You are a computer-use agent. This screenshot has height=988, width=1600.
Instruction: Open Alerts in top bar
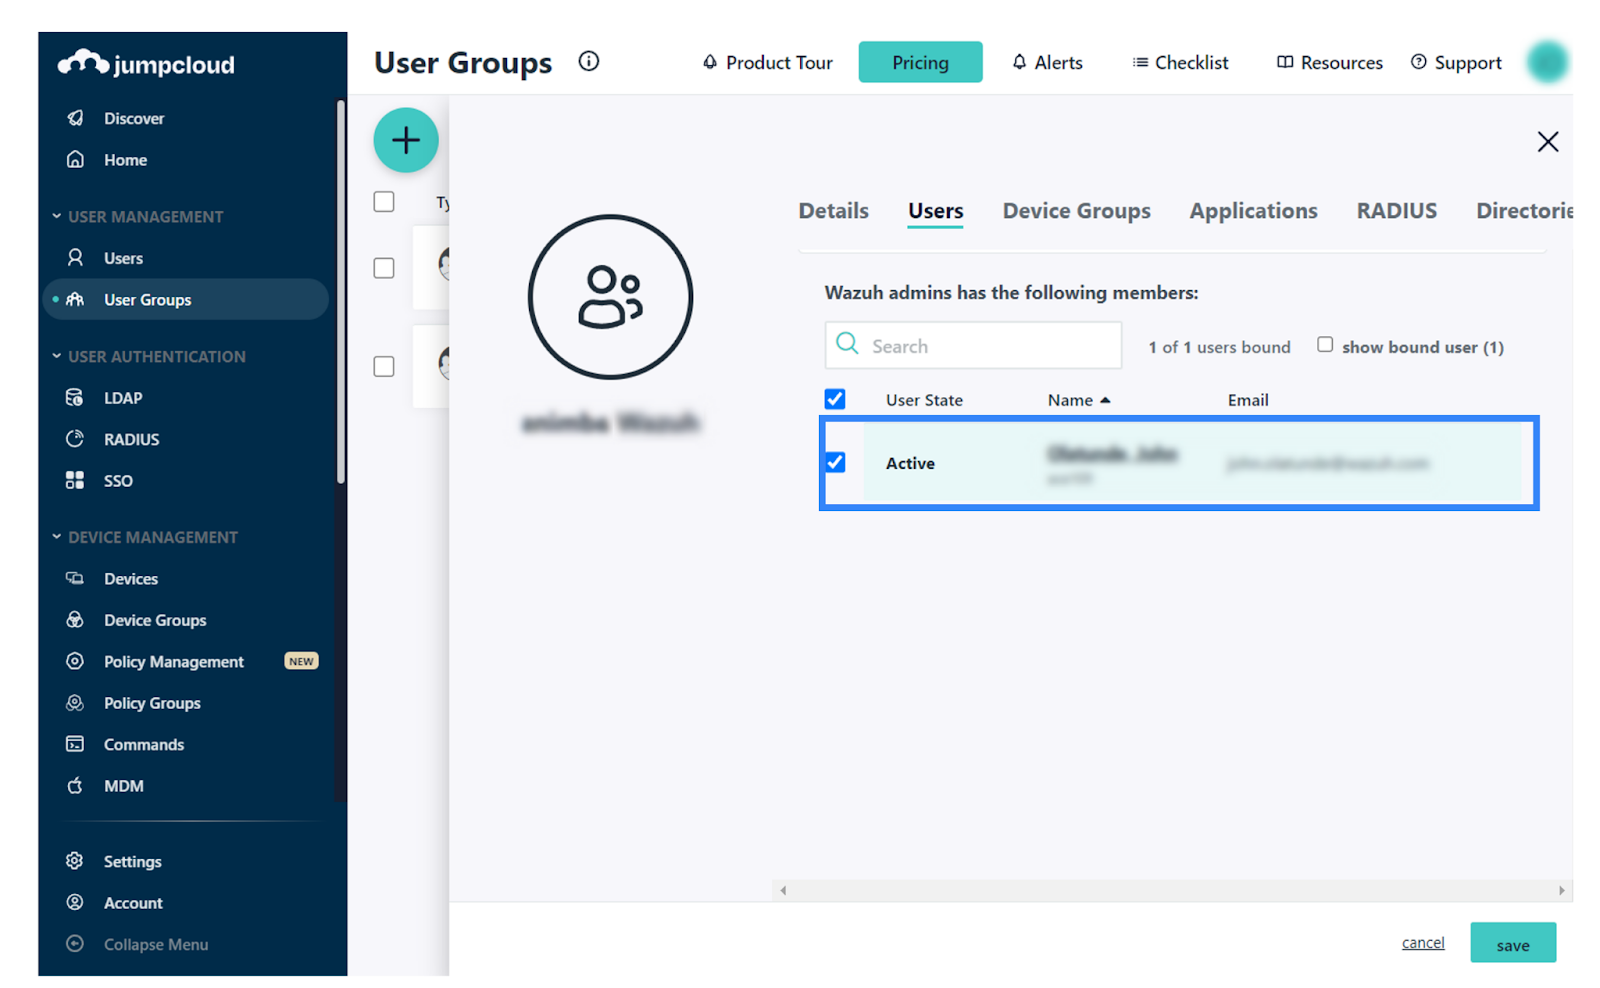tap(1047, 63)
